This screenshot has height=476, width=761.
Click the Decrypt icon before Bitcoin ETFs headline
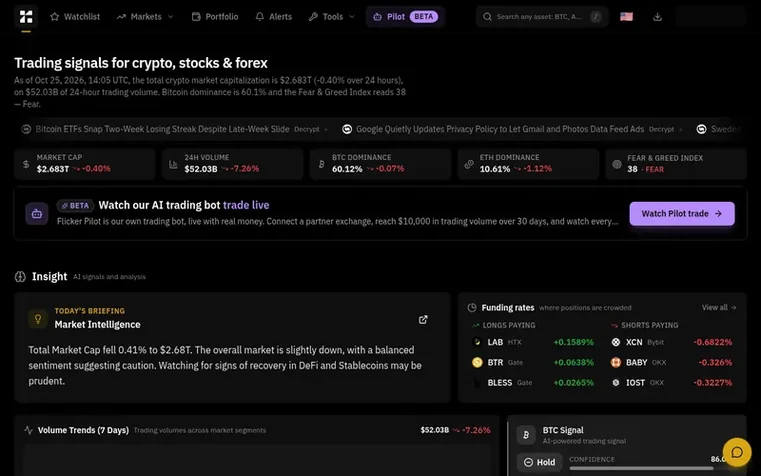click(26, 129)
